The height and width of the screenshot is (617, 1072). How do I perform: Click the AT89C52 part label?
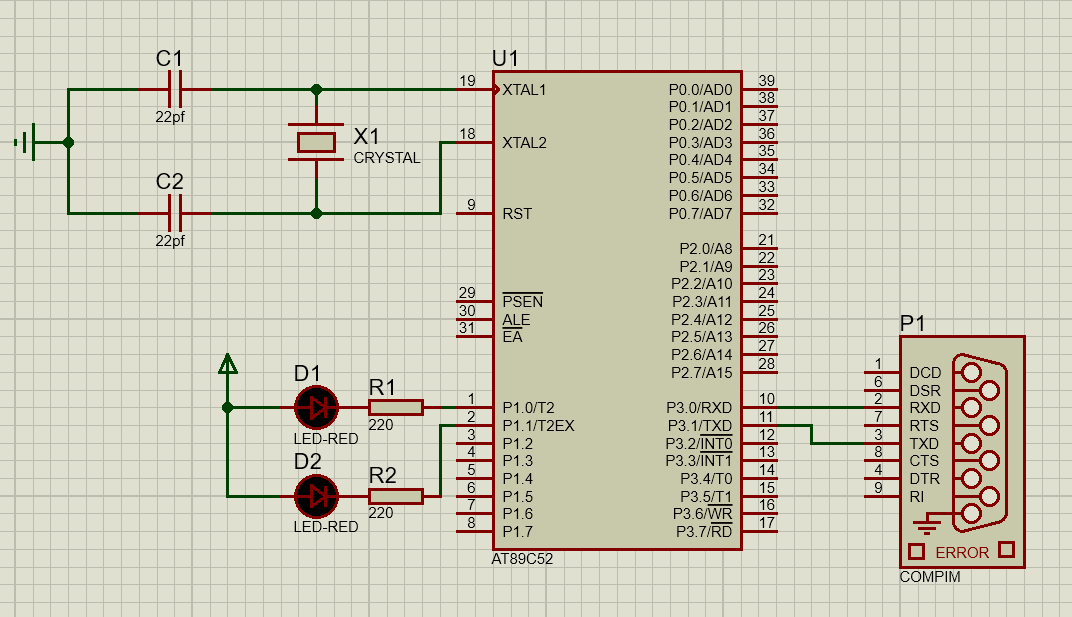[x=522, y=559]
